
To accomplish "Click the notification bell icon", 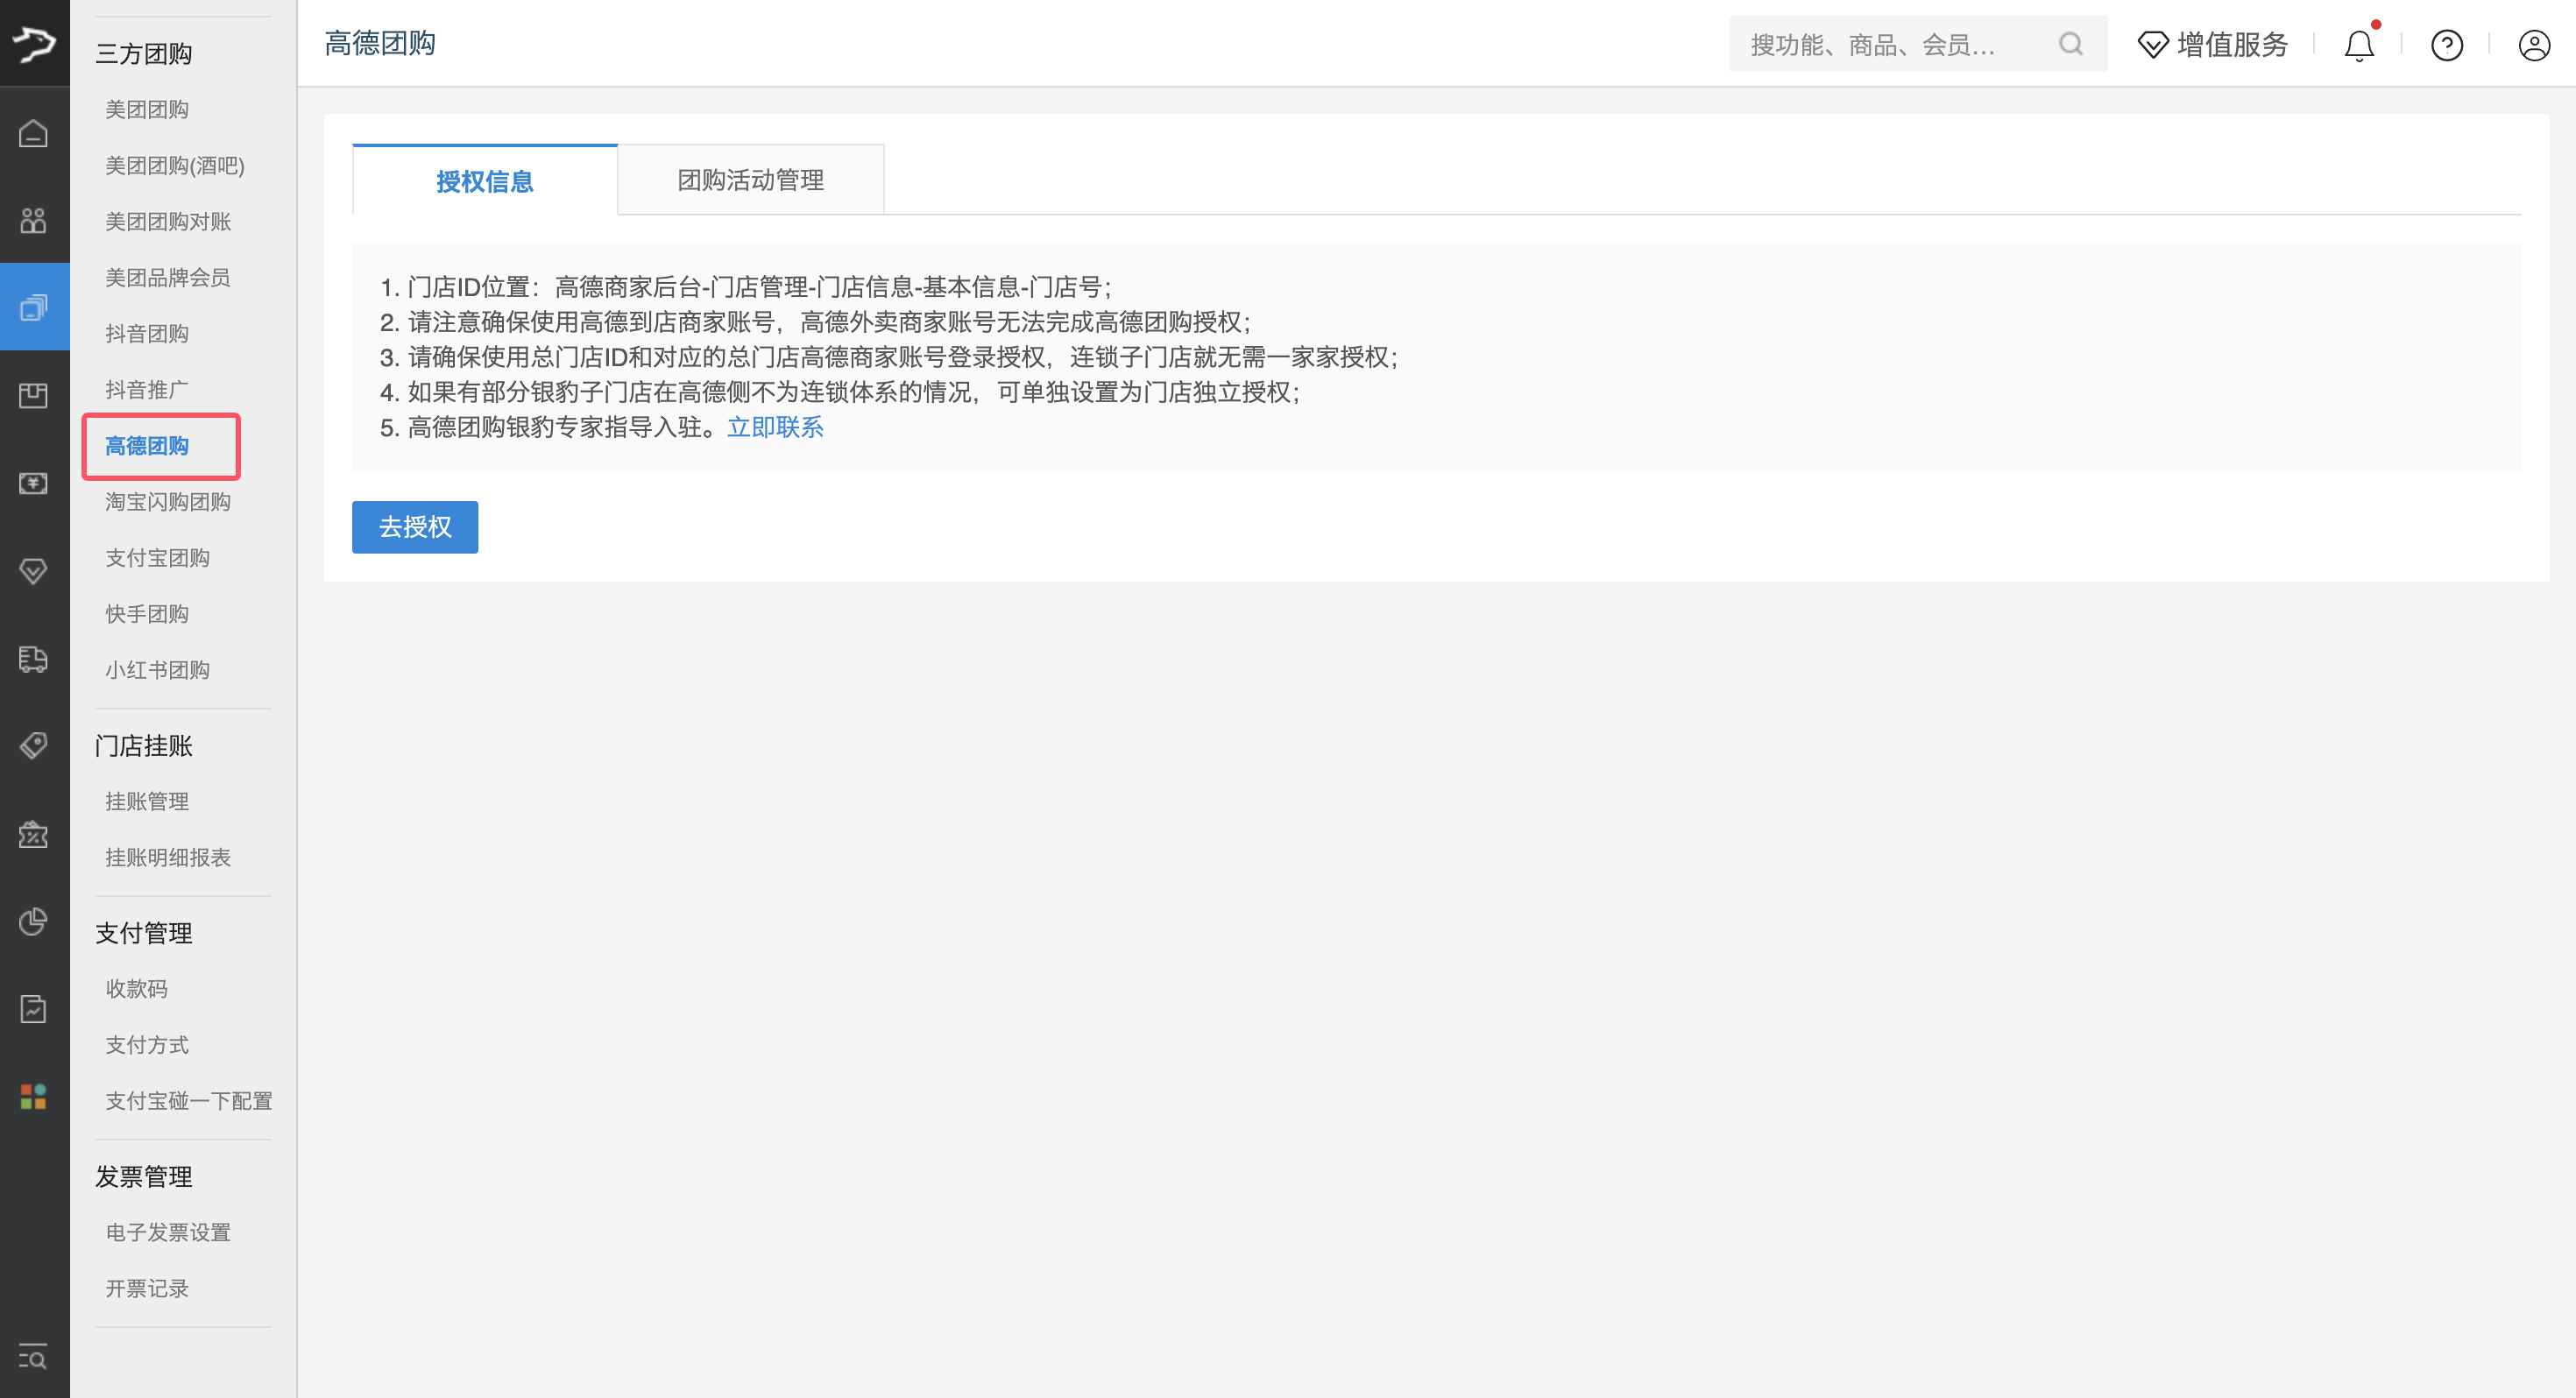I will [x=2359, y=45].
